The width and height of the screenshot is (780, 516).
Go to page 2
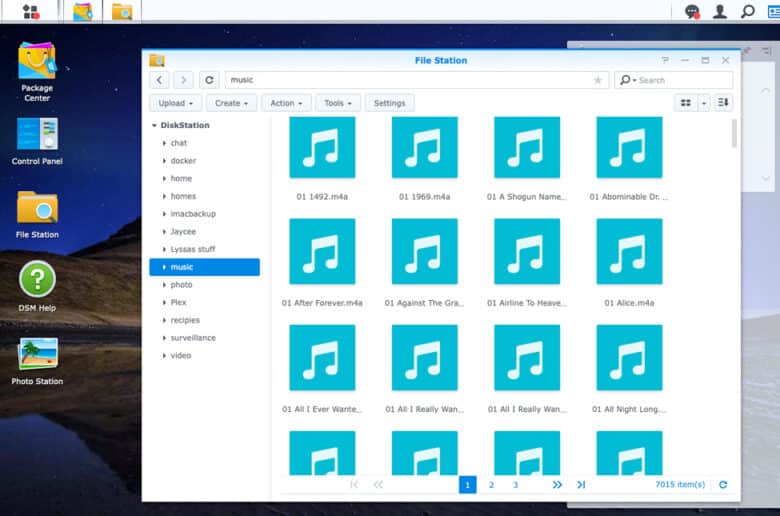pos(491,485)
